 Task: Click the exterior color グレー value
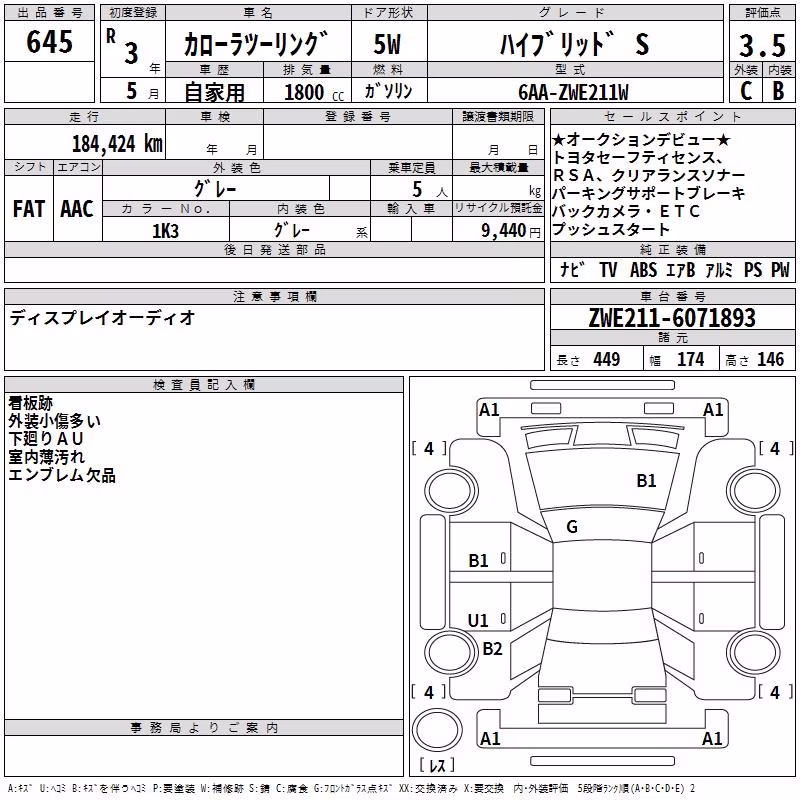coord(215,189)
